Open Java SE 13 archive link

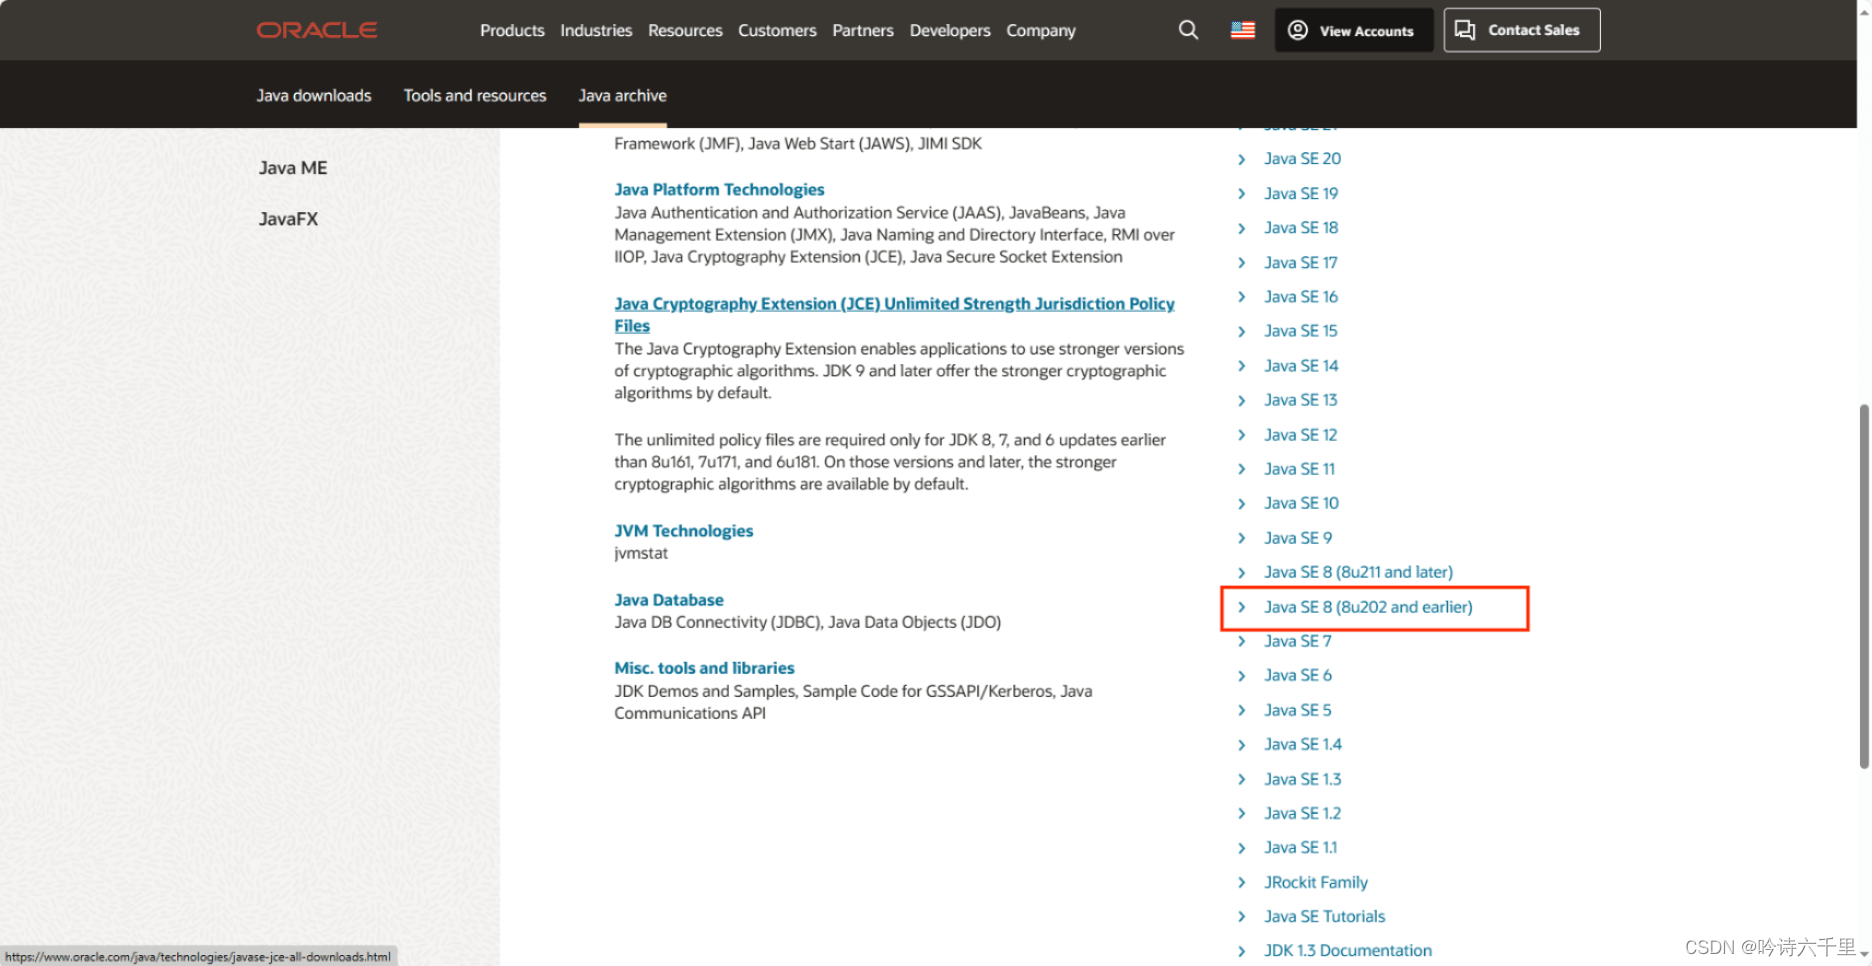tap(1300, 399)
